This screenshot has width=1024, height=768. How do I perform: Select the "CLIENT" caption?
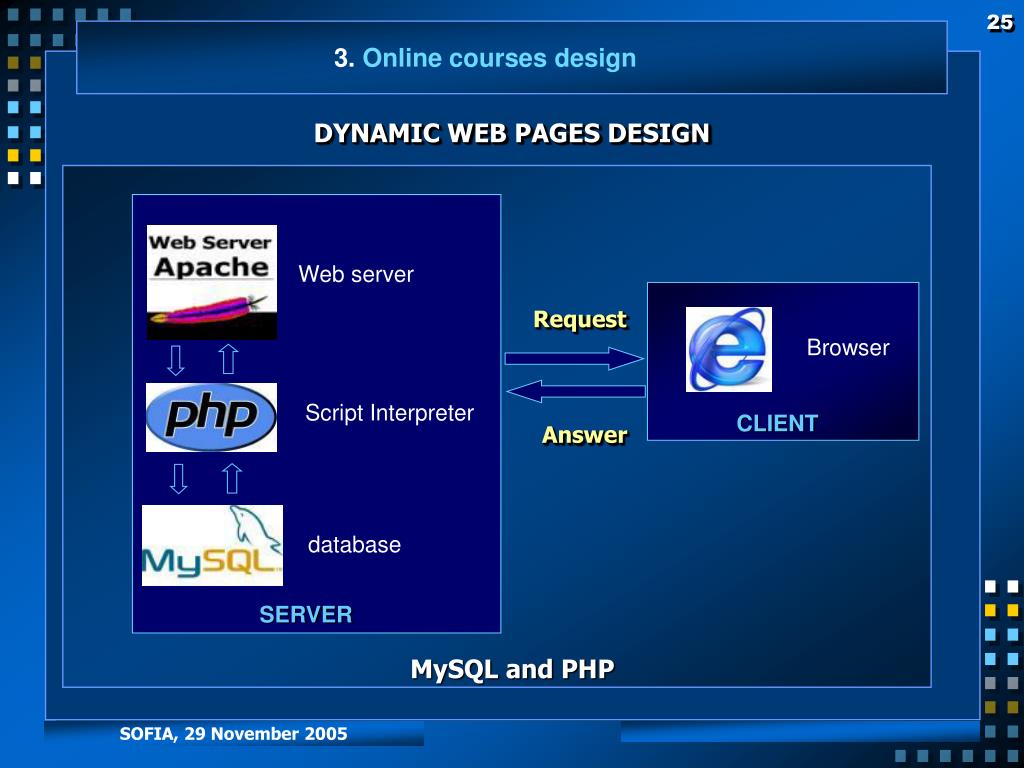[777, 423]
